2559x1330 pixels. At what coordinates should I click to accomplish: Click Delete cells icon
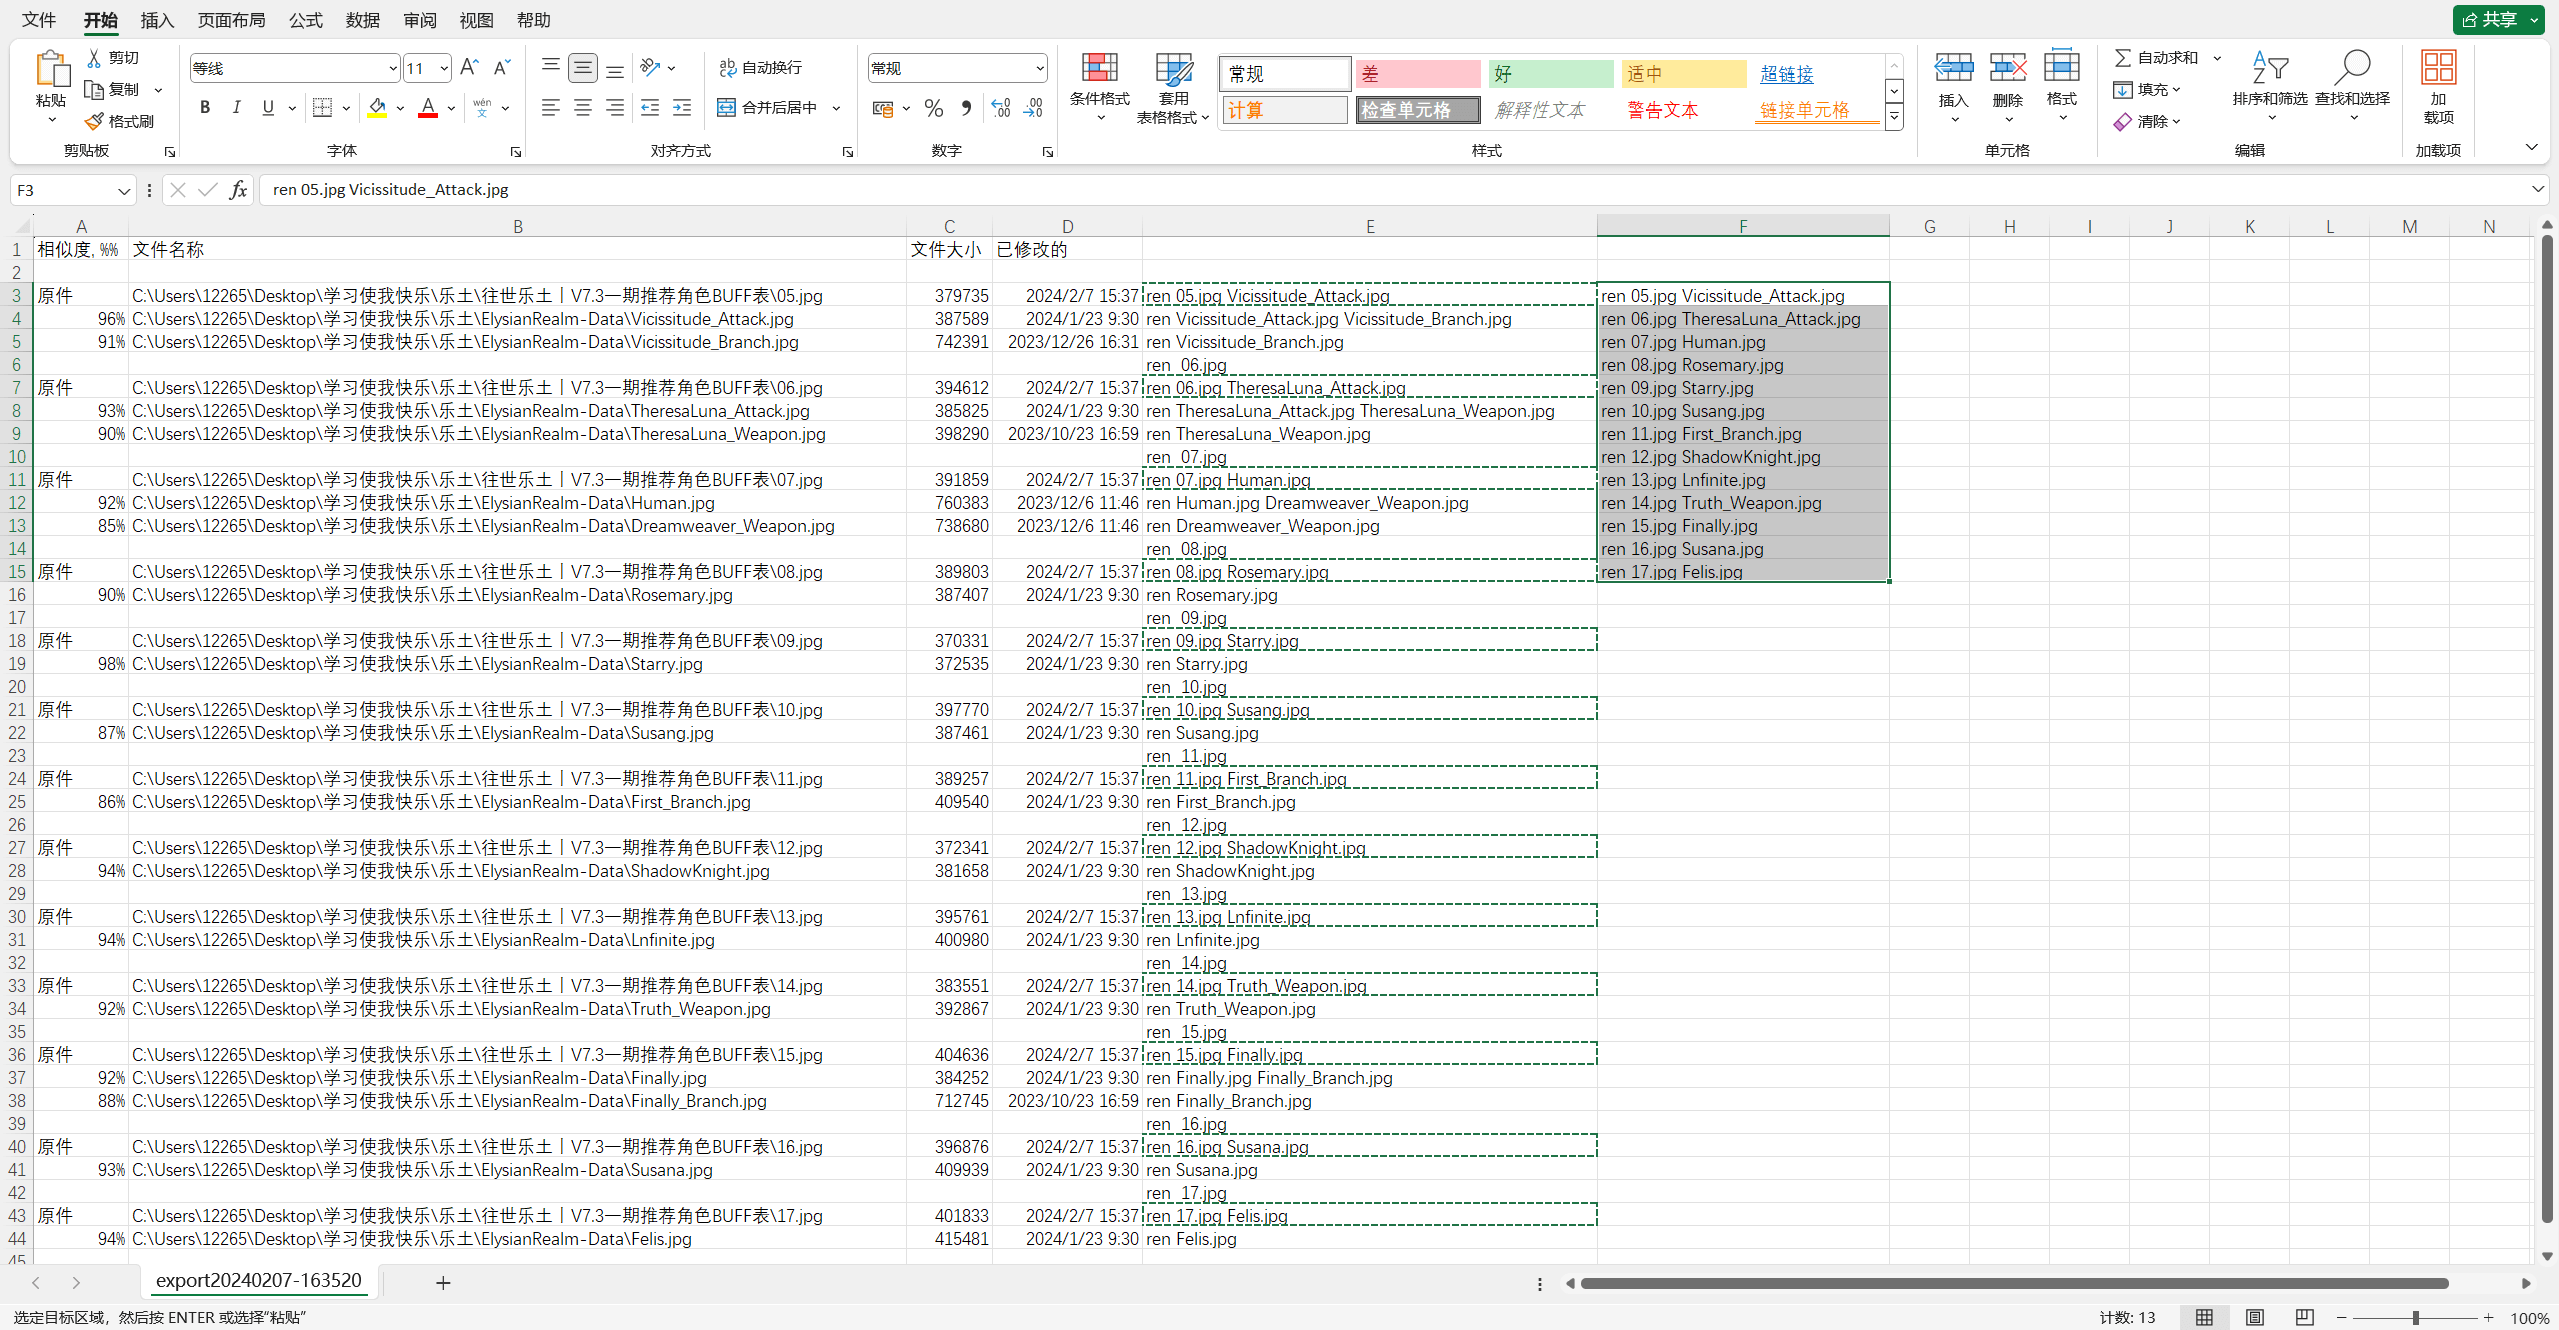pyautogui.click(x=2007, y=68)
